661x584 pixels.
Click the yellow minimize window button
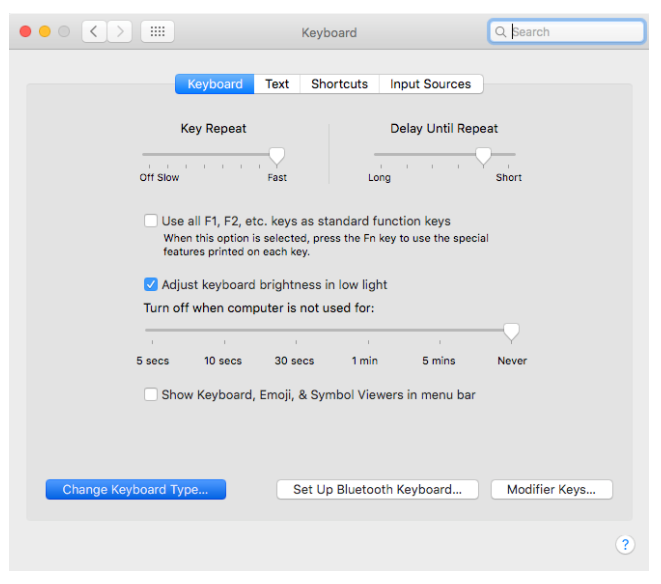(x=45, y=32)
